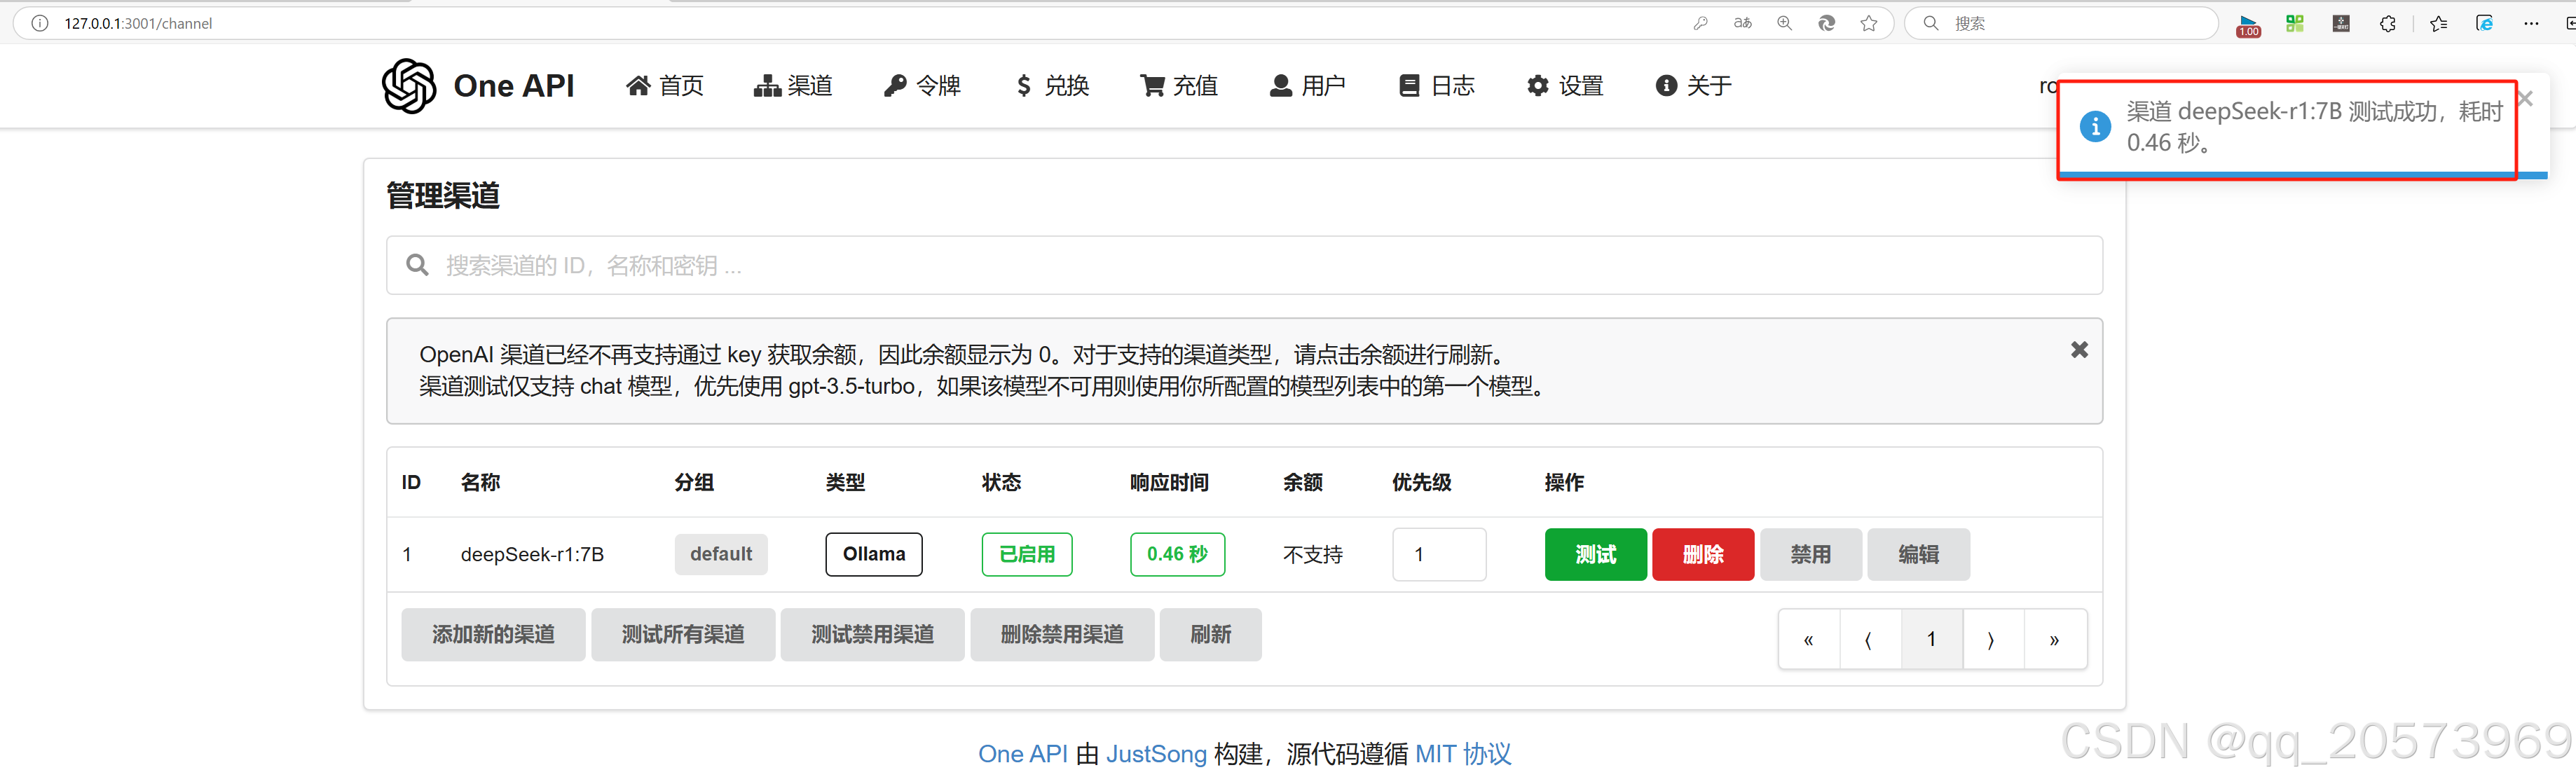The width and height of the screenshot is (2576, 784).
Task: Click the magnifier icon in the channel search box
Action: pyautogui.click(x=418, y=264)
